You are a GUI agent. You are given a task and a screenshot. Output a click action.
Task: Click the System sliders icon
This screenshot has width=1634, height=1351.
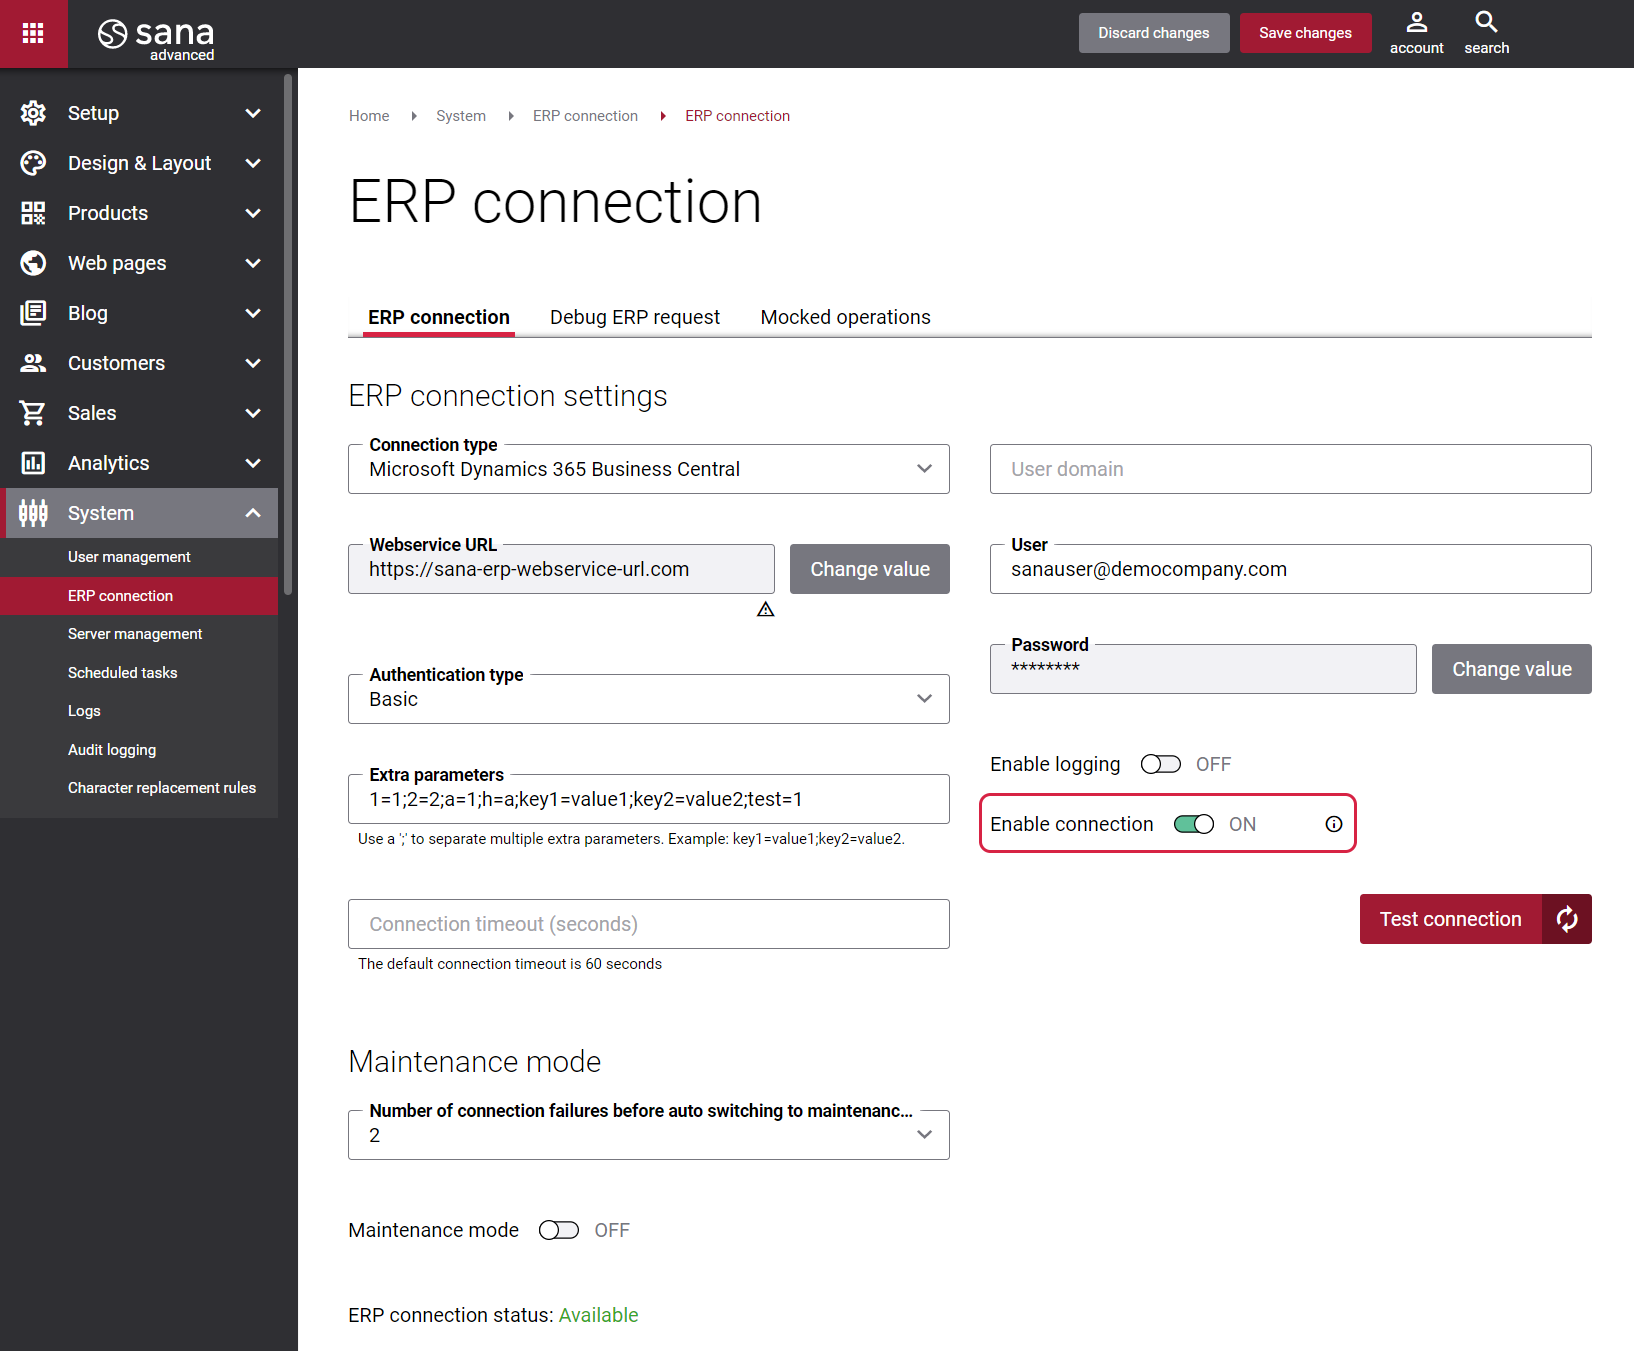click(33, 513)
